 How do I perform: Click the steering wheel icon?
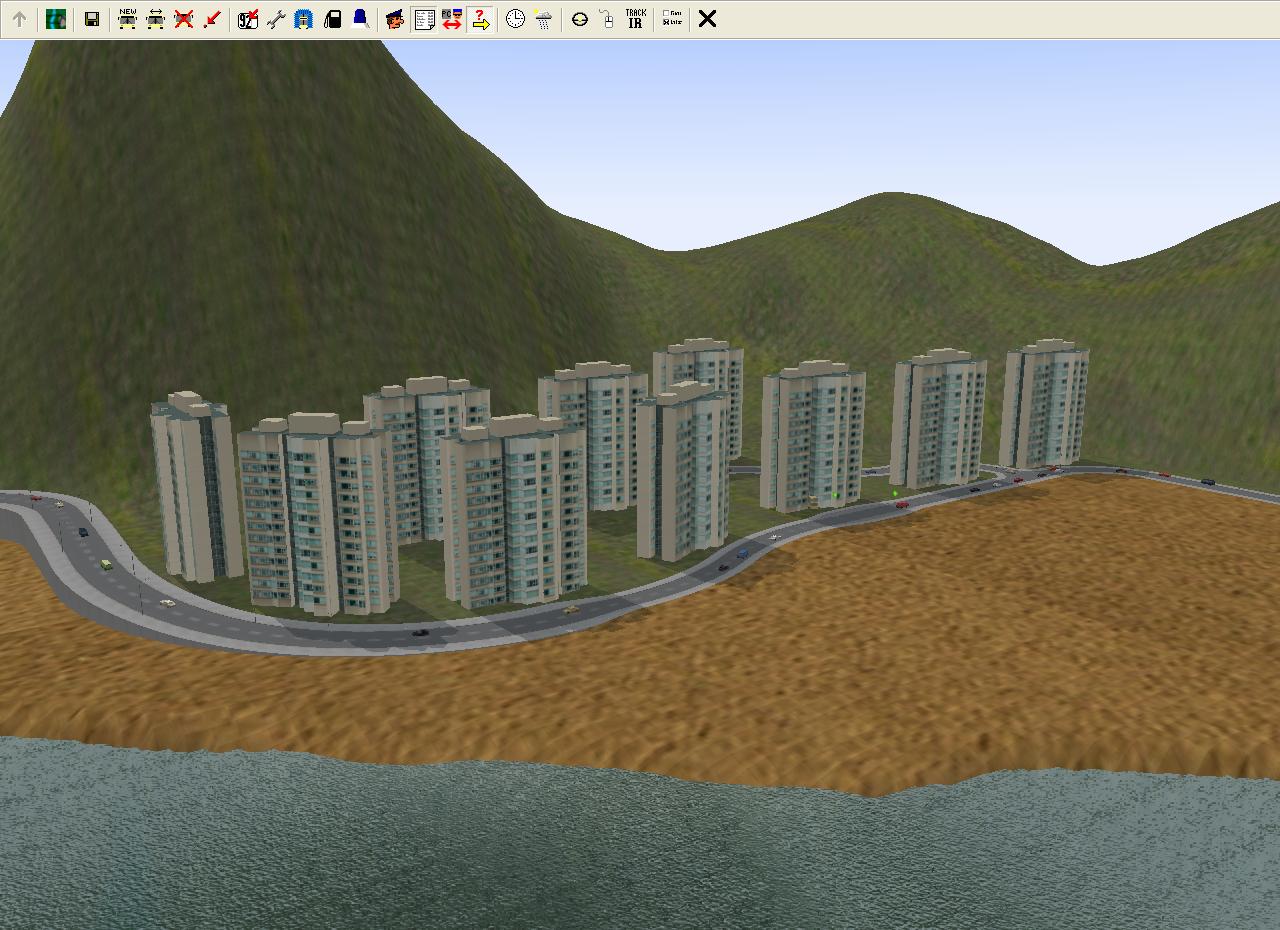[x=579, y=19]
